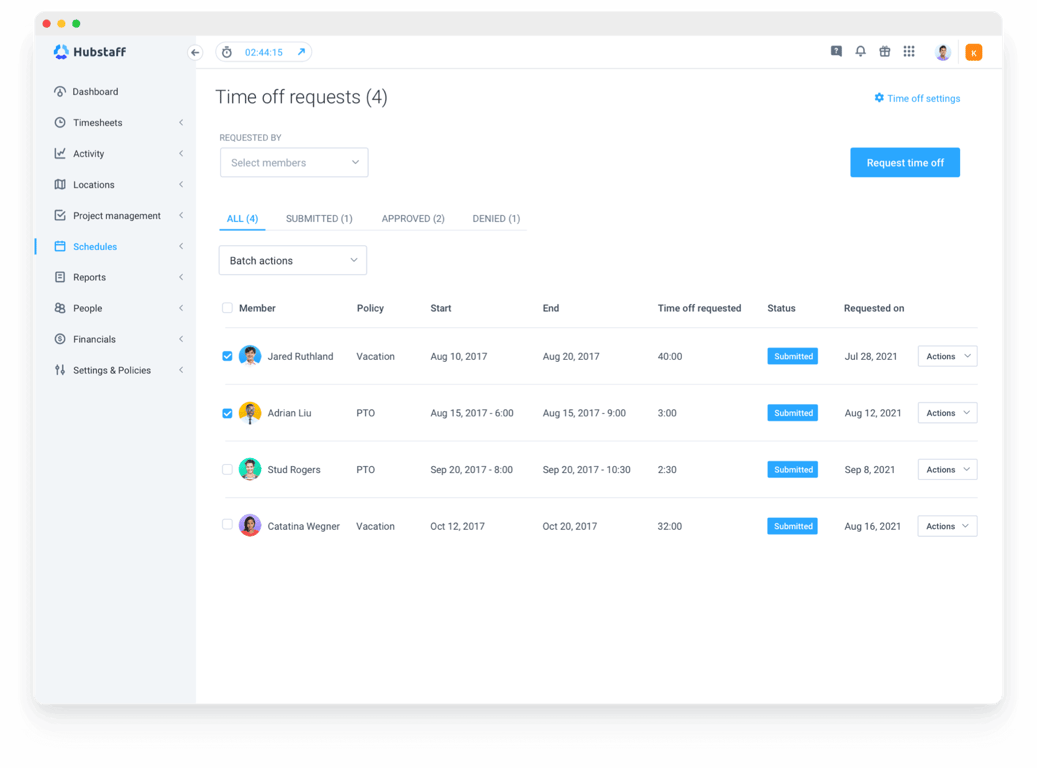1037x768 pixels.
Task: Expand the Reports menu chevron
Action: tap(181, 277)
